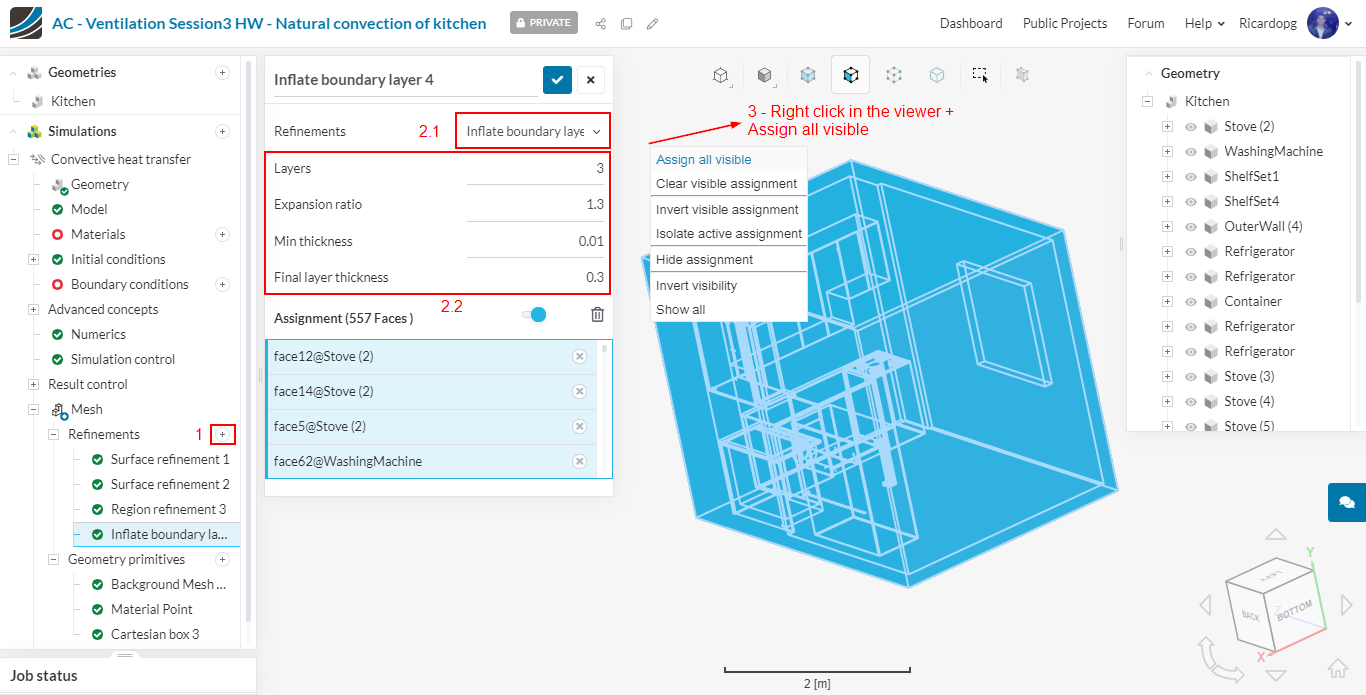Add a boundary condition with plus icon

click(222, 285)
